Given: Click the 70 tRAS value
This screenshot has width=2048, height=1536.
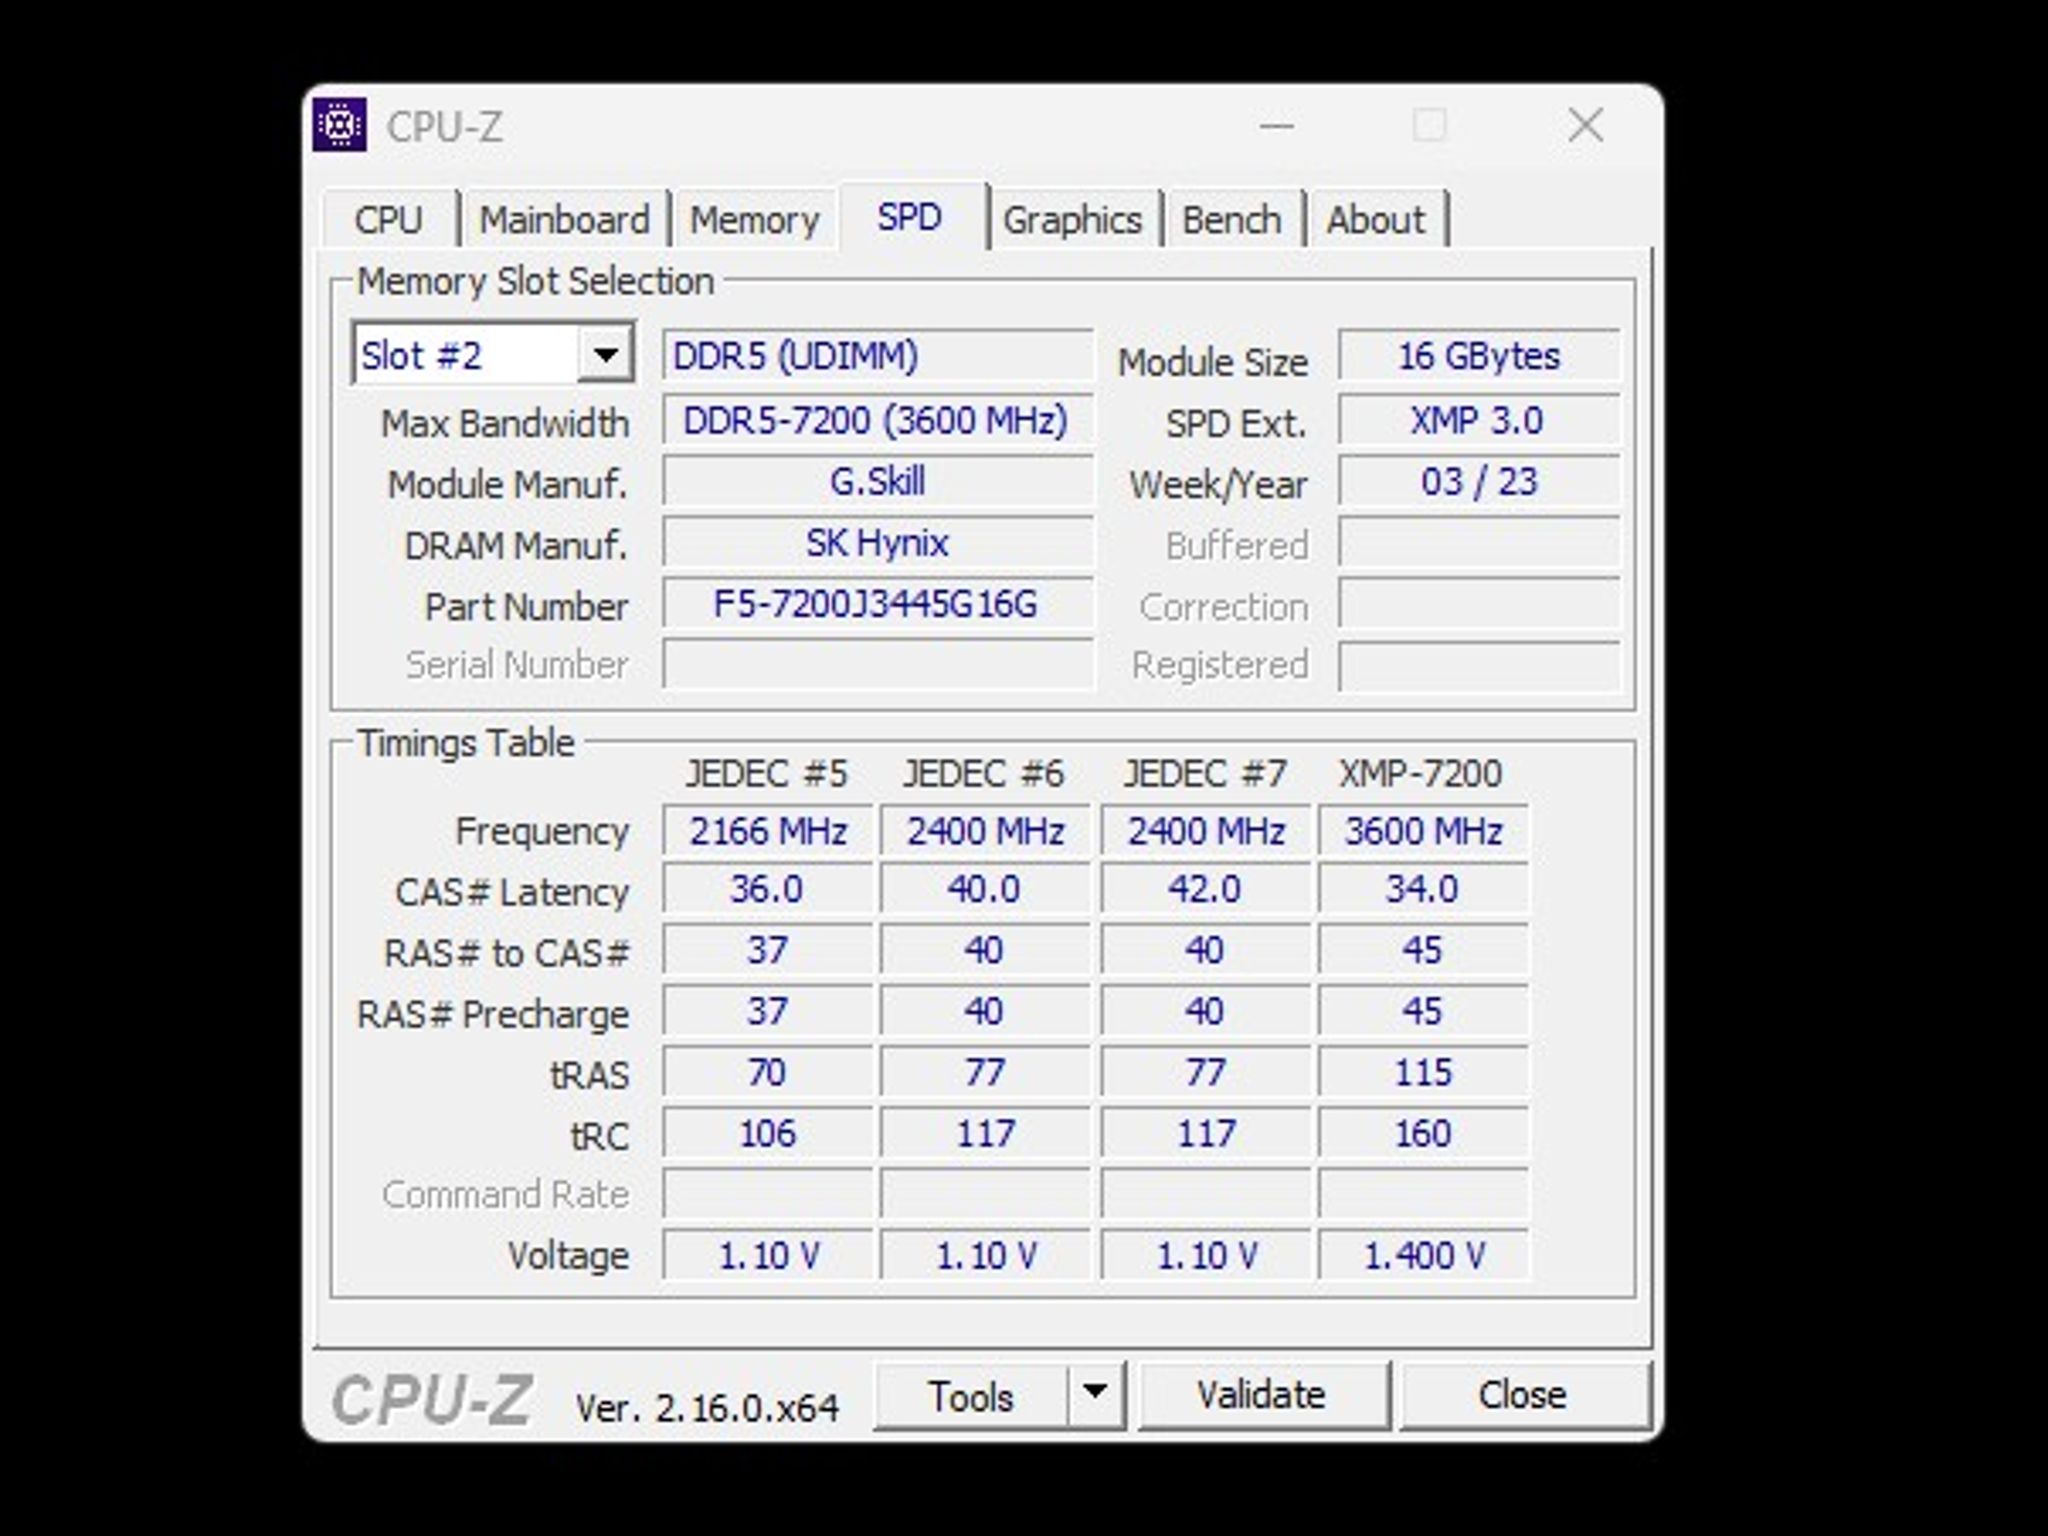Looking at the screenshot, I should click(x=767, y=1072).
